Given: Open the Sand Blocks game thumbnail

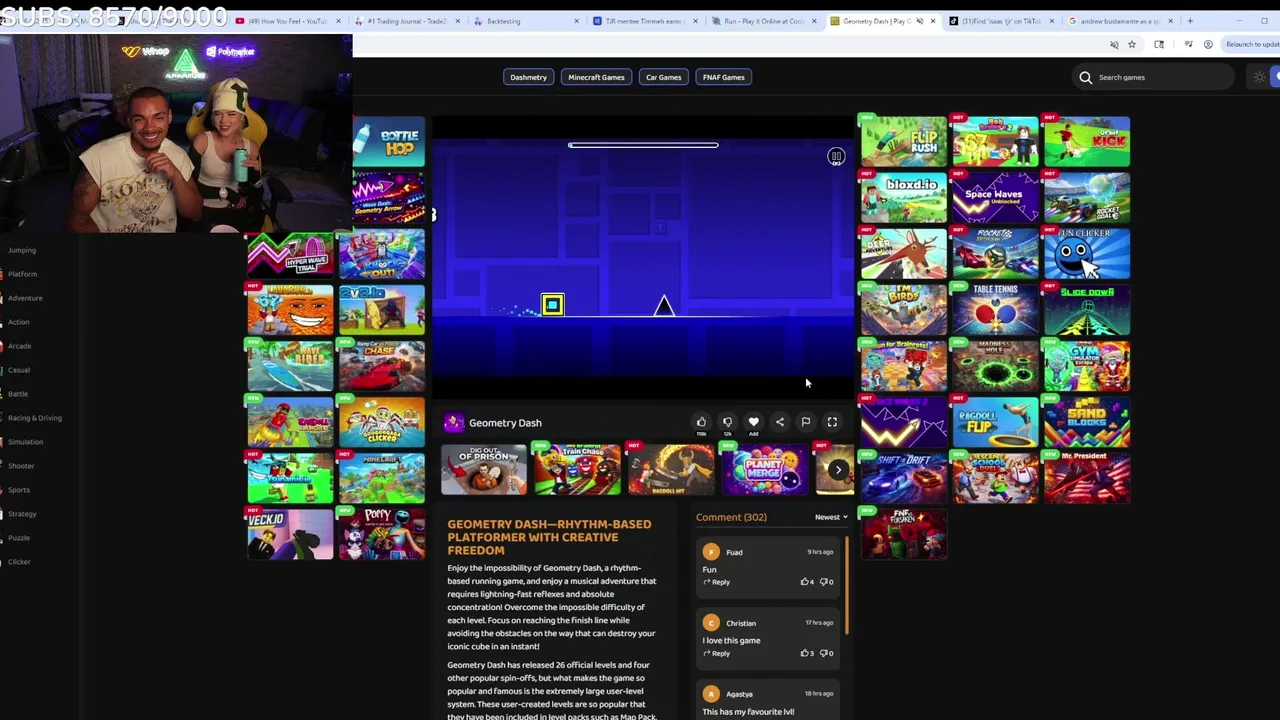Looking at the screenshot, I should point(1087,421).
